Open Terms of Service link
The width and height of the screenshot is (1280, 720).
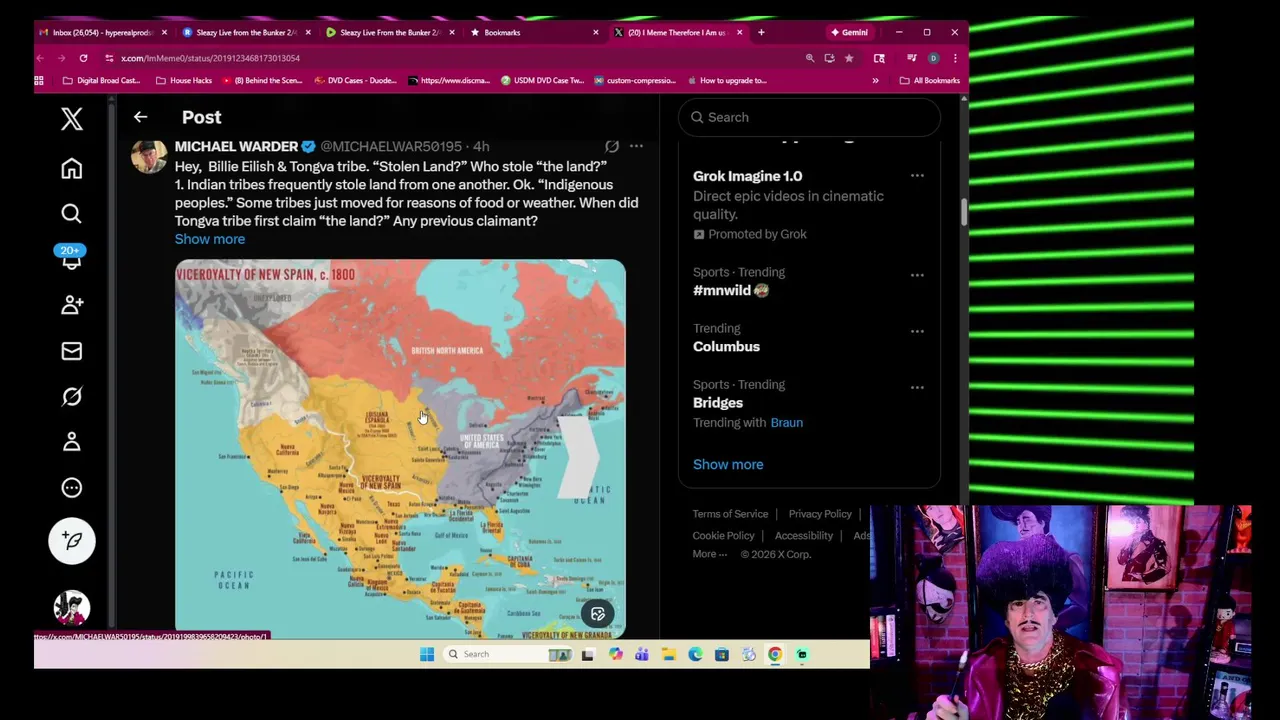coord(730,514)
